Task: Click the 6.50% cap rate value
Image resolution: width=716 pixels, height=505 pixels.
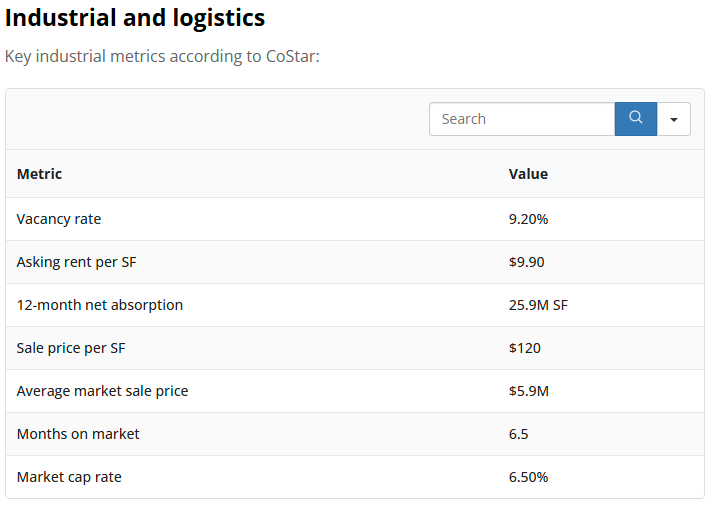Action: (x=528, y=477)
